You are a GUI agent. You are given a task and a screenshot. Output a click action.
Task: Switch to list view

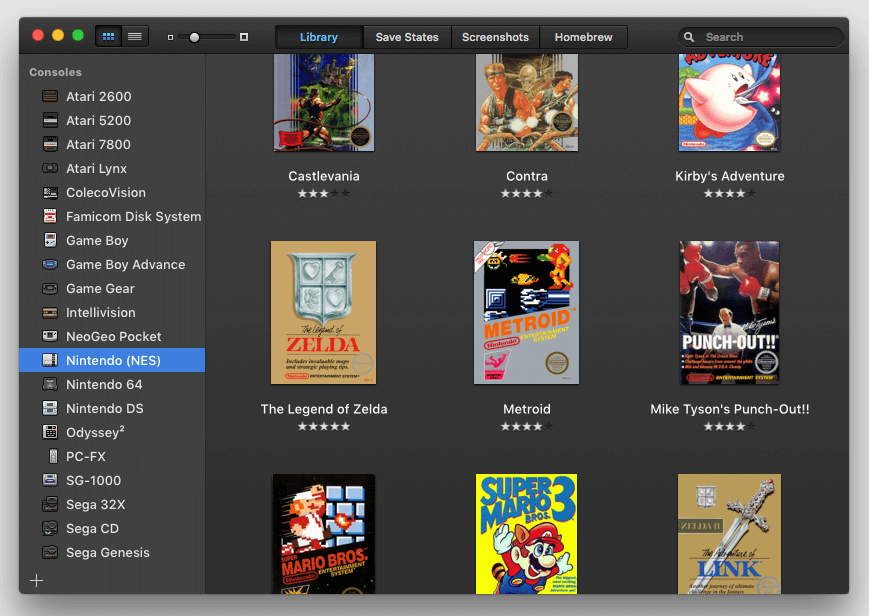(x=135, y=37)
